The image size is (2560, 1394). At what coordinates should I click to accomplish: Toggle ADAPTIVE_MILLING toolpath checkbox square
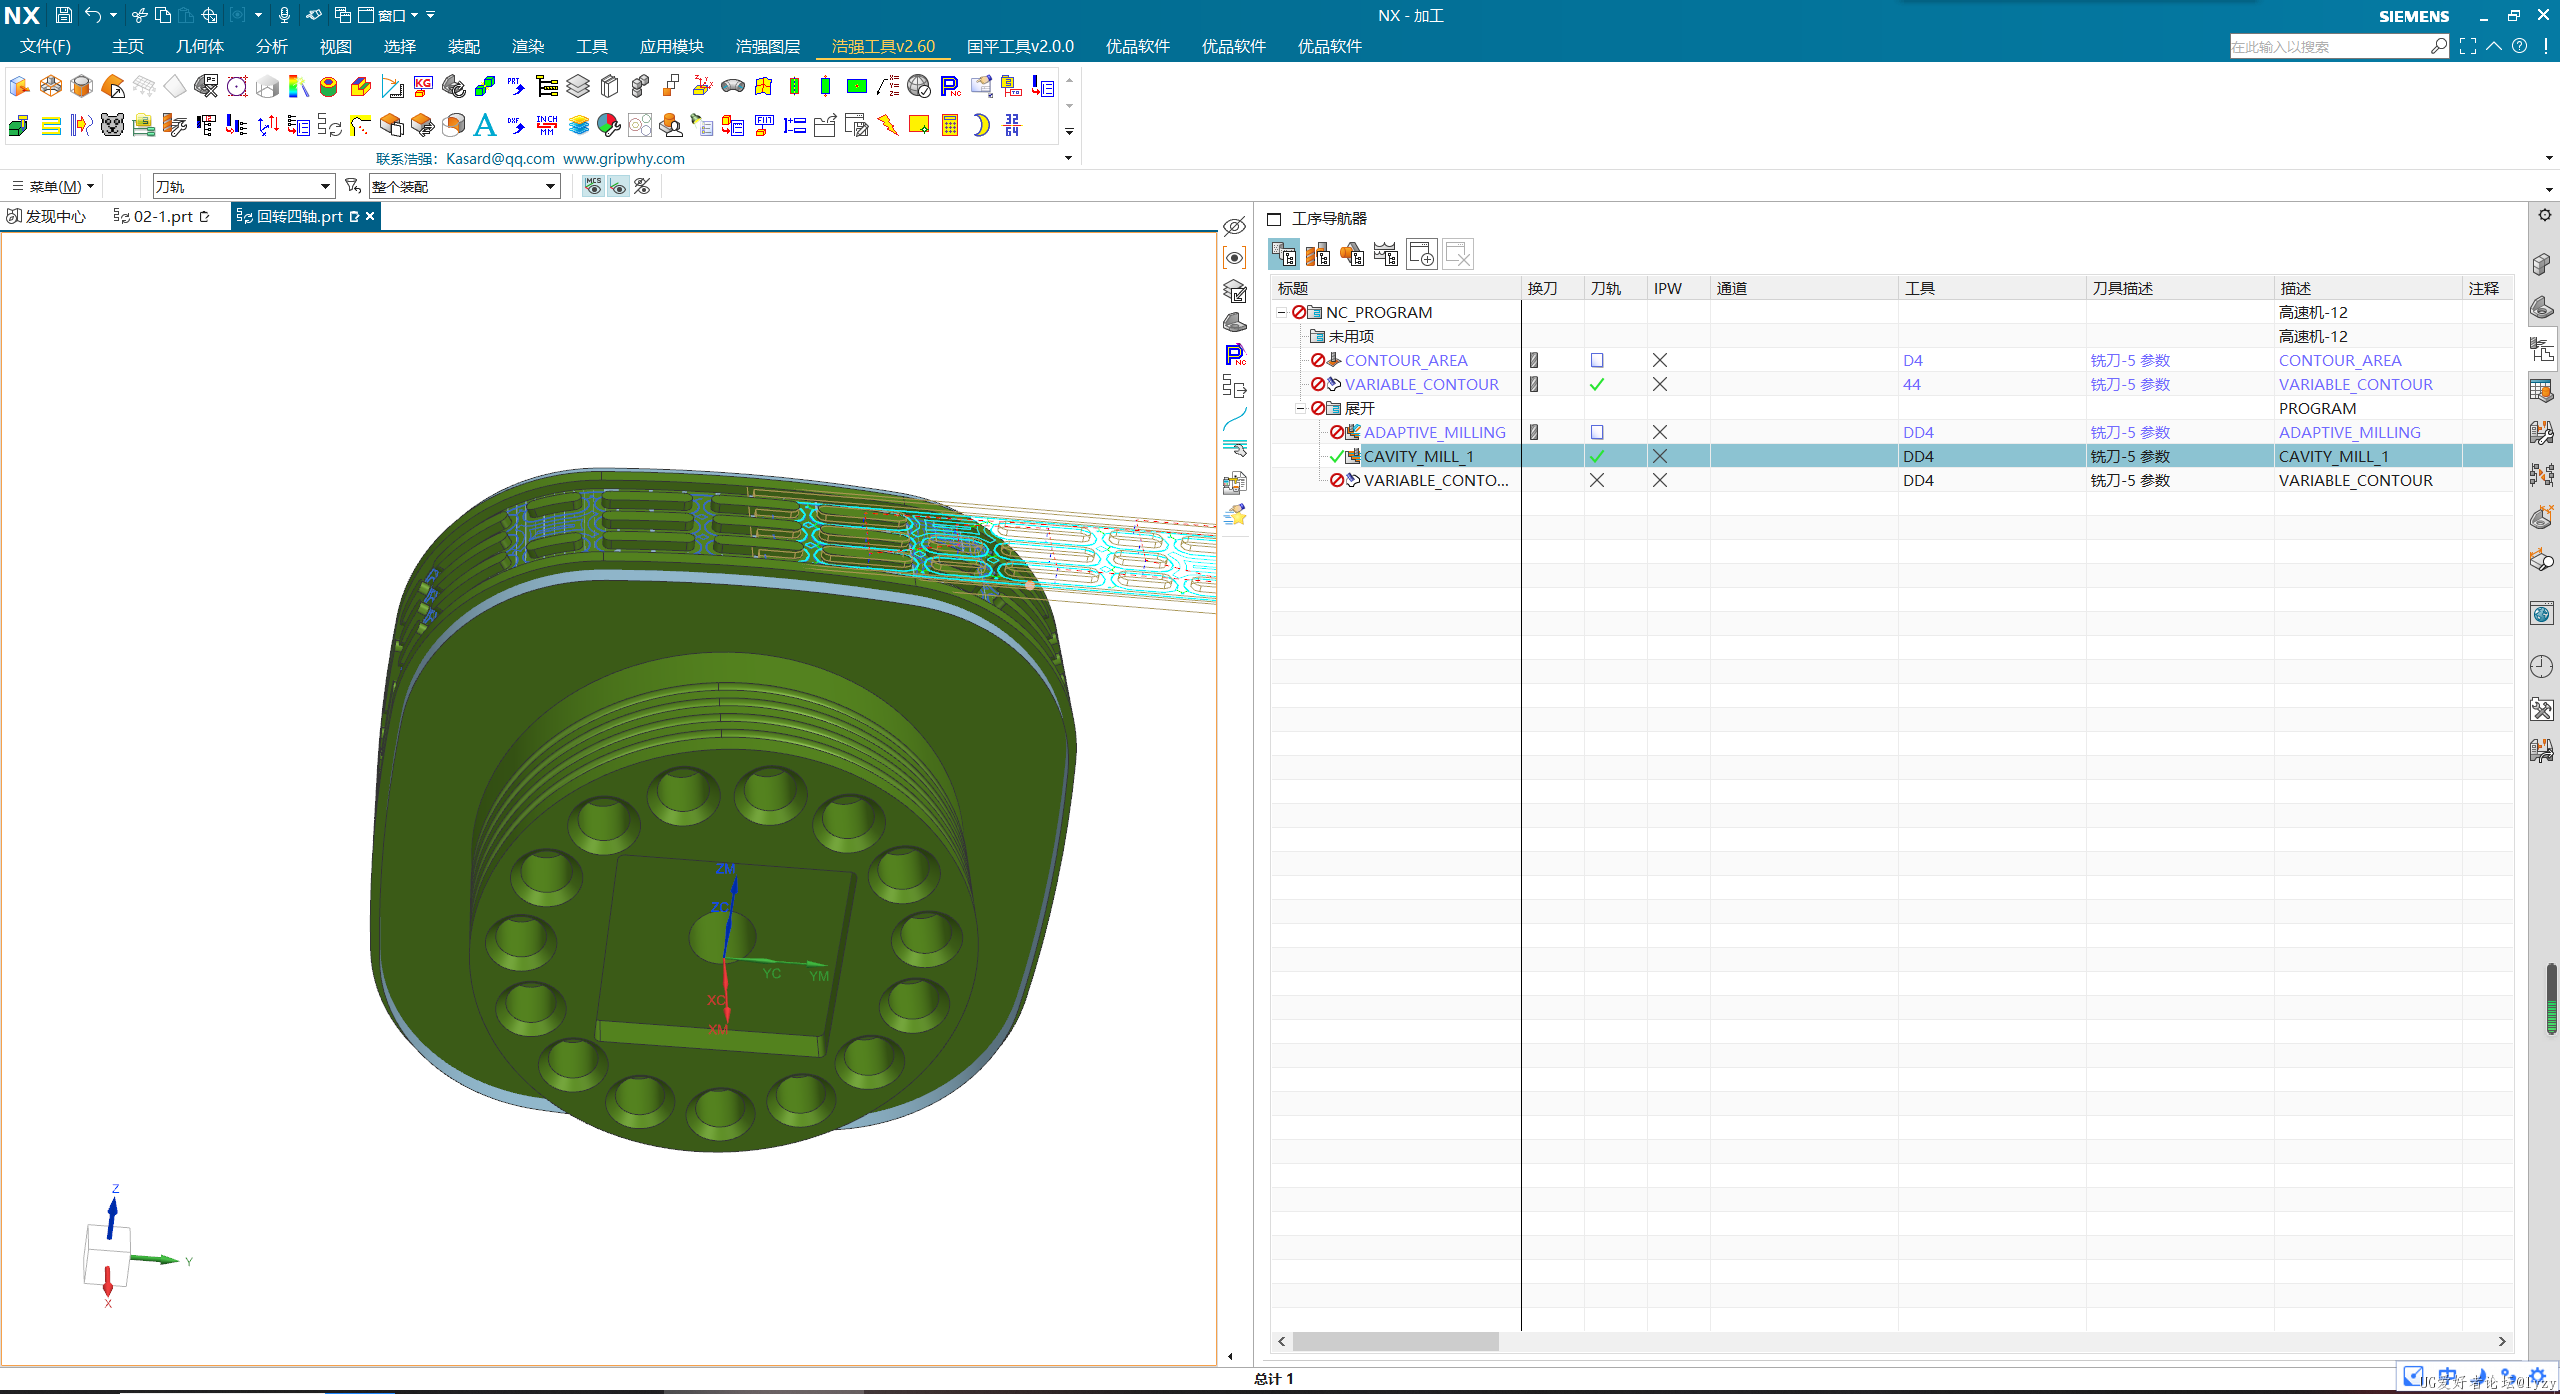(x=1597, y=432)
